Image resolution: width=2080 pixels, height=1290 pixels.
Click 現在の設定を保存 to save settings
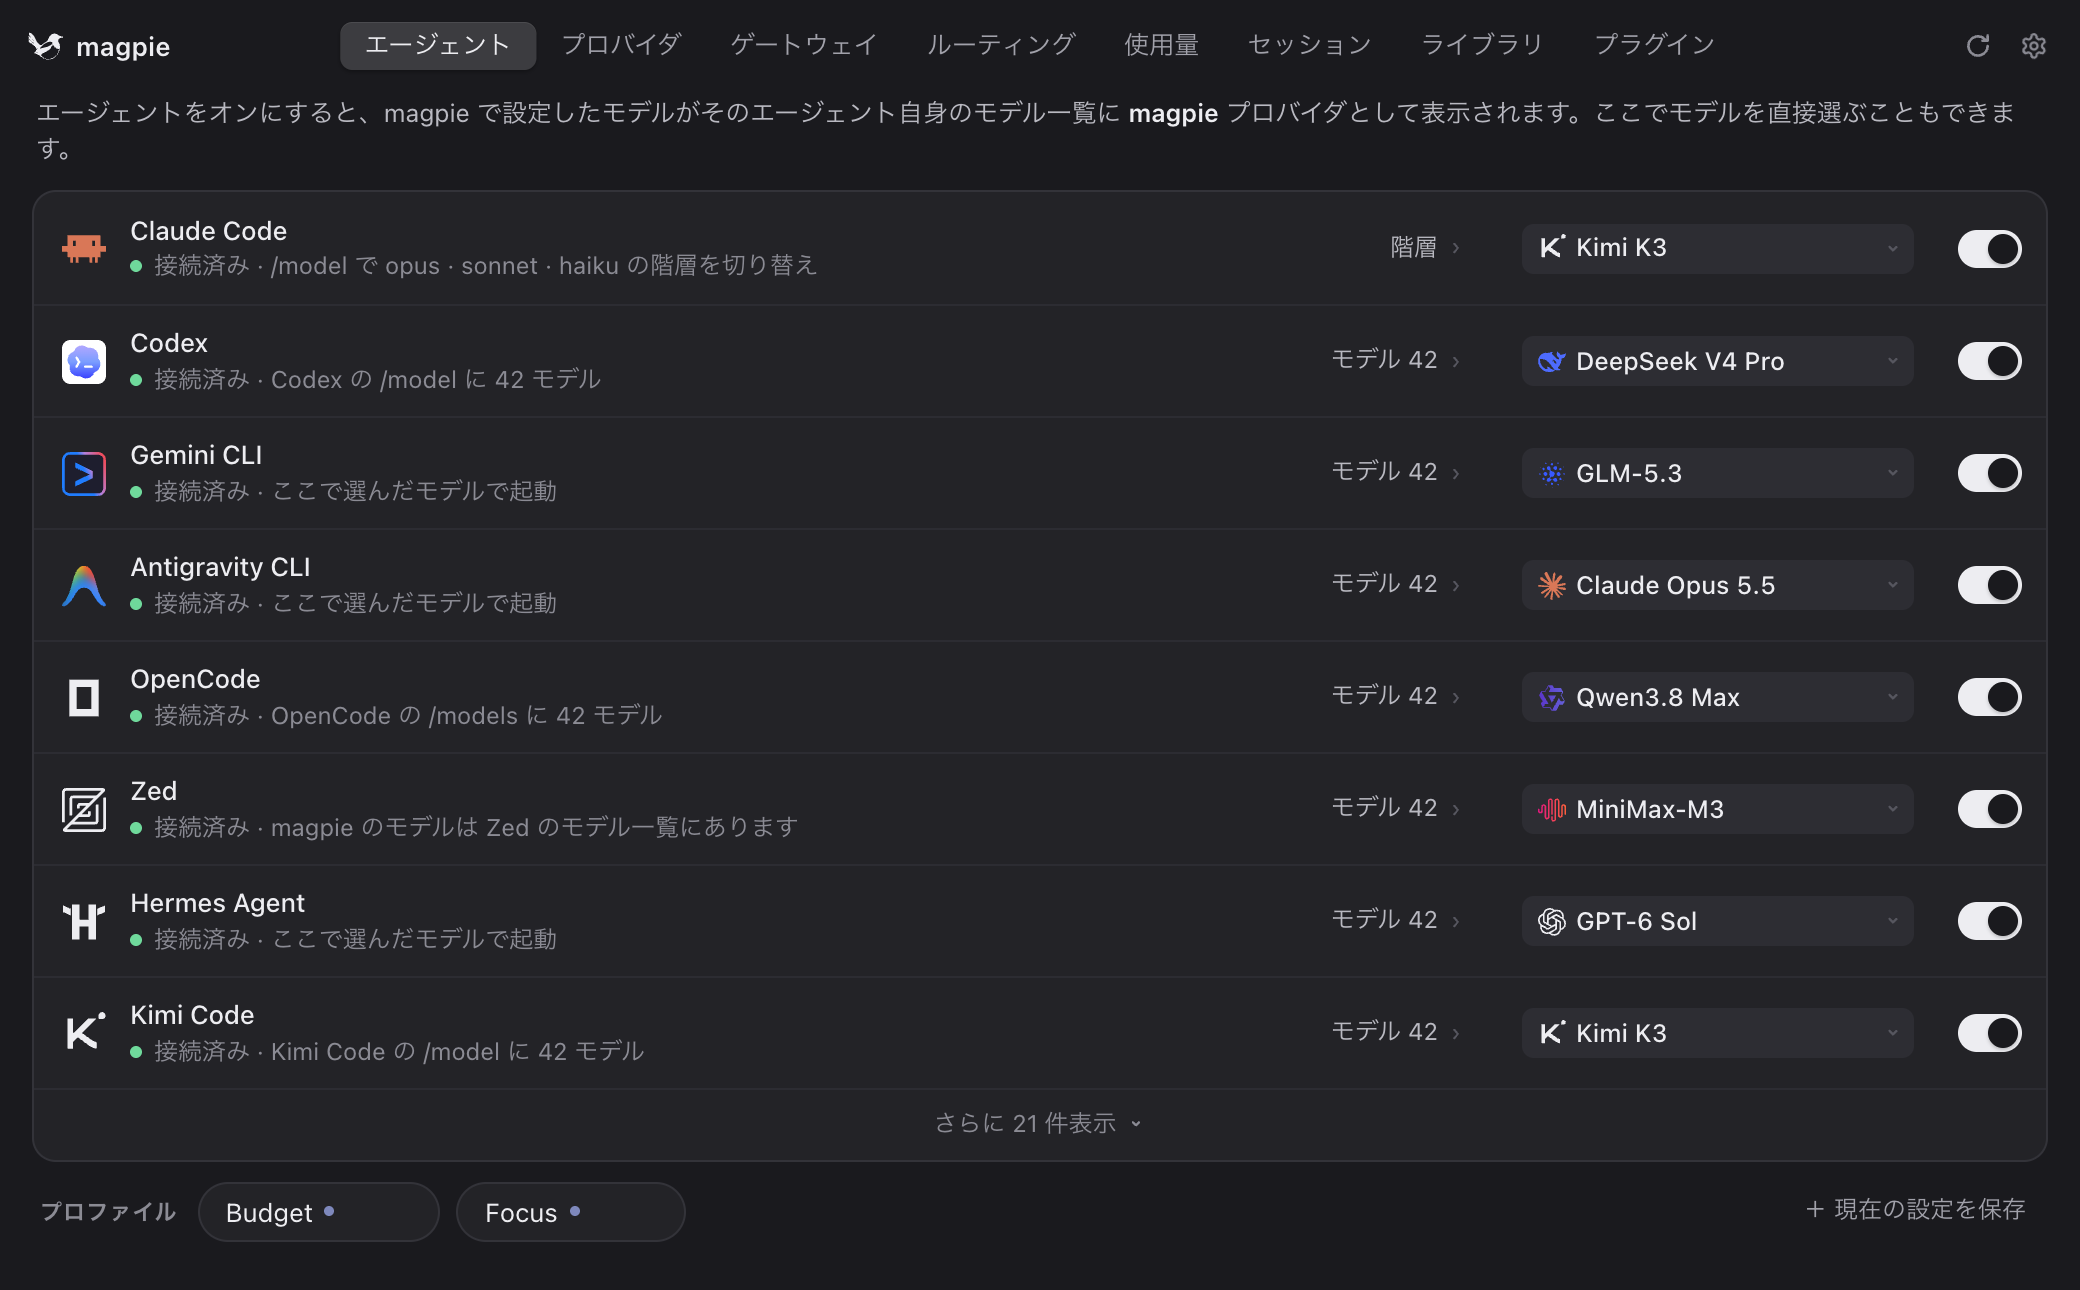coord(1915,1209)
